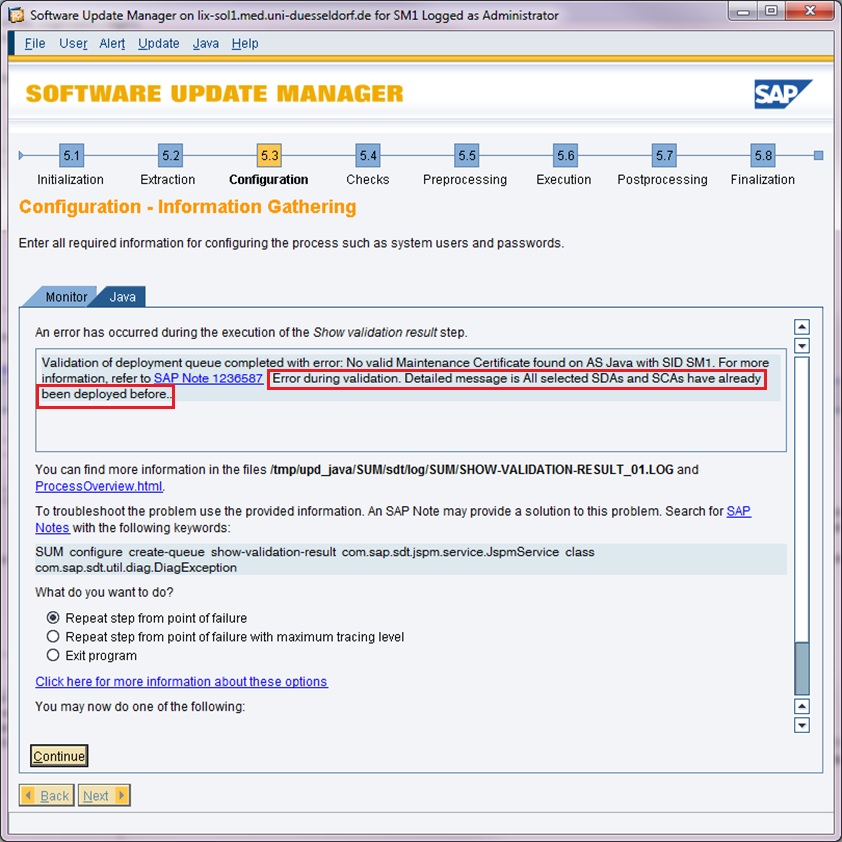842x842 pixels.
Task: Click roadmap step 5.7 Postprocessing box
Action: (664, 156)
